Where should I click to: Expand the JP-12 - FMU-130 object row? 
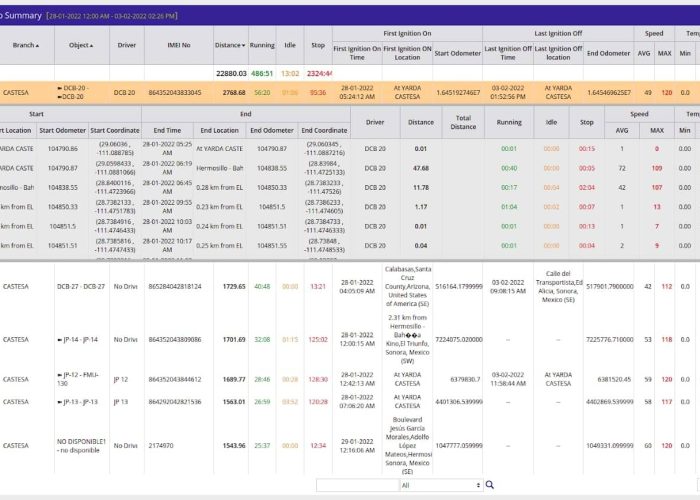(60, 376)
